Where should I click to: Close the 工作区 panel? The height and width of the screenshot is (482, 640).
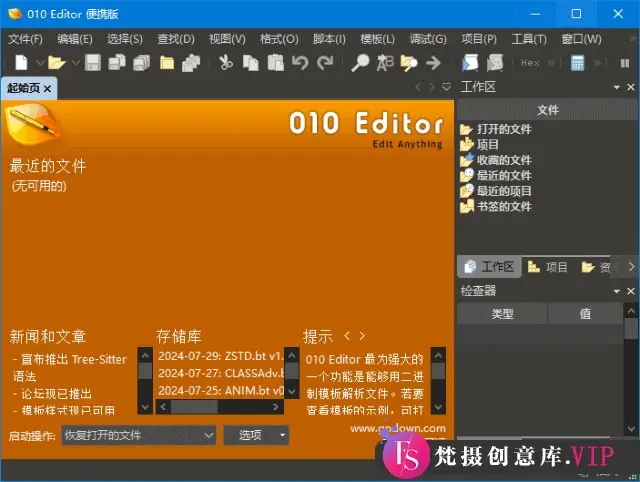[631, 87]
